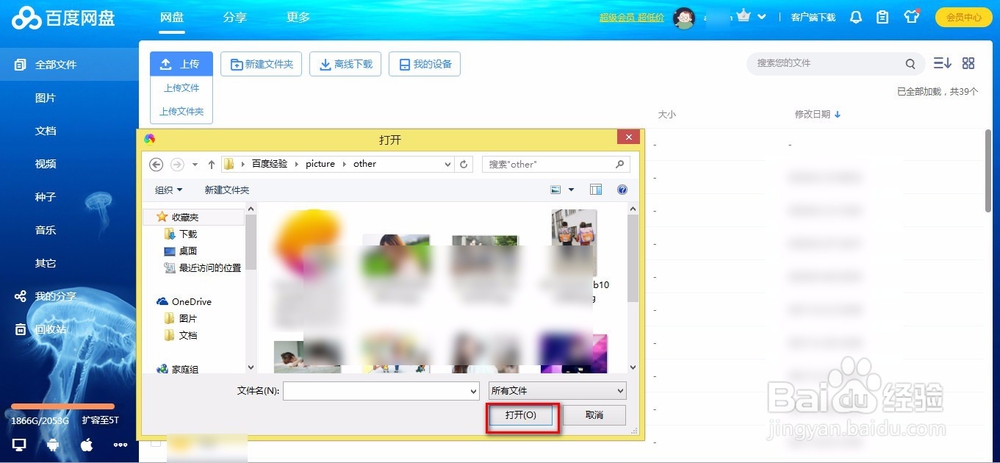Click the dialog help question icon

622,189
